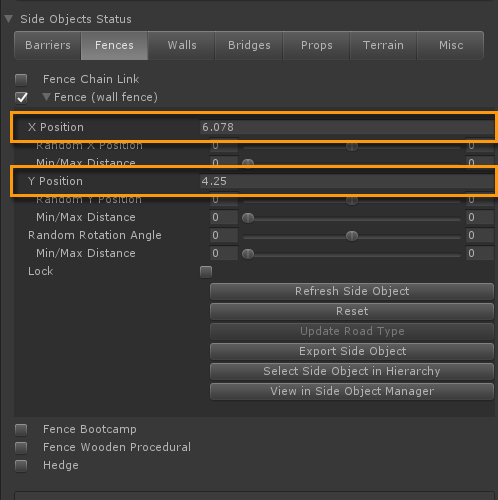Screen dimensions: 498x500
Task: Select the Terrain tab
Action: point(383,45)
